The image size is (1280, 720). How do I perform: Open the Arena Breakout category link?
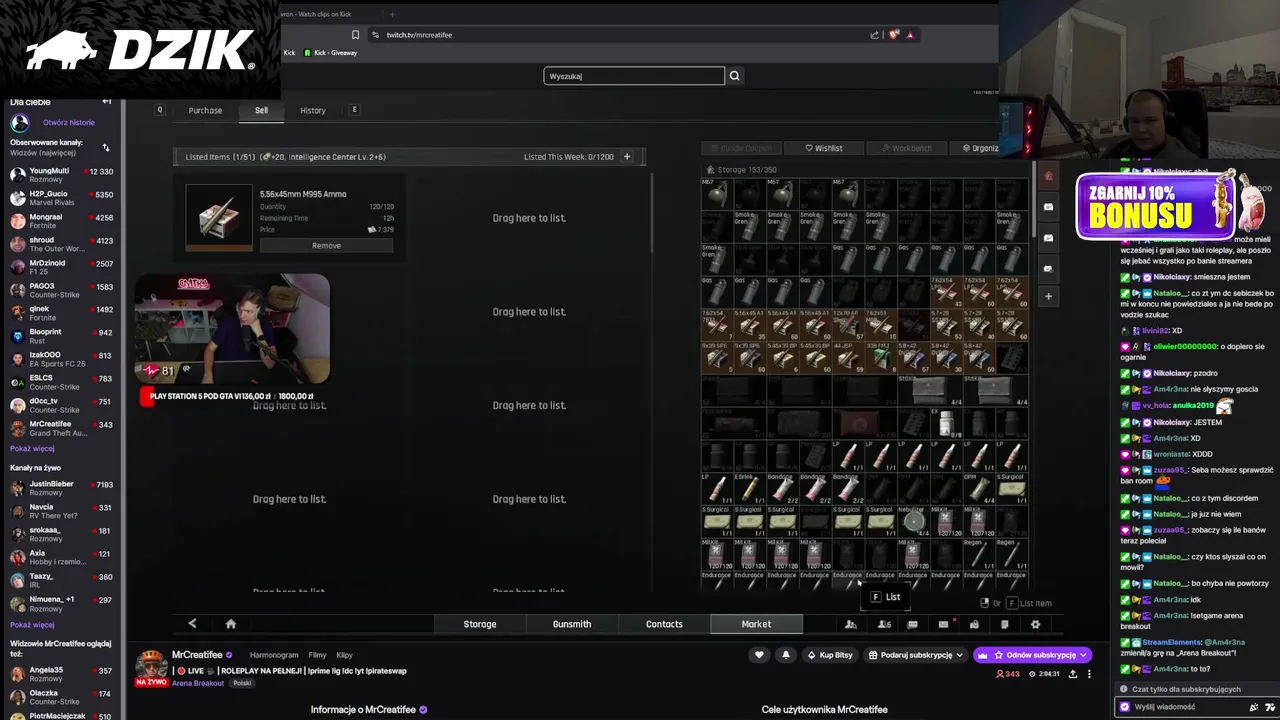198,683
